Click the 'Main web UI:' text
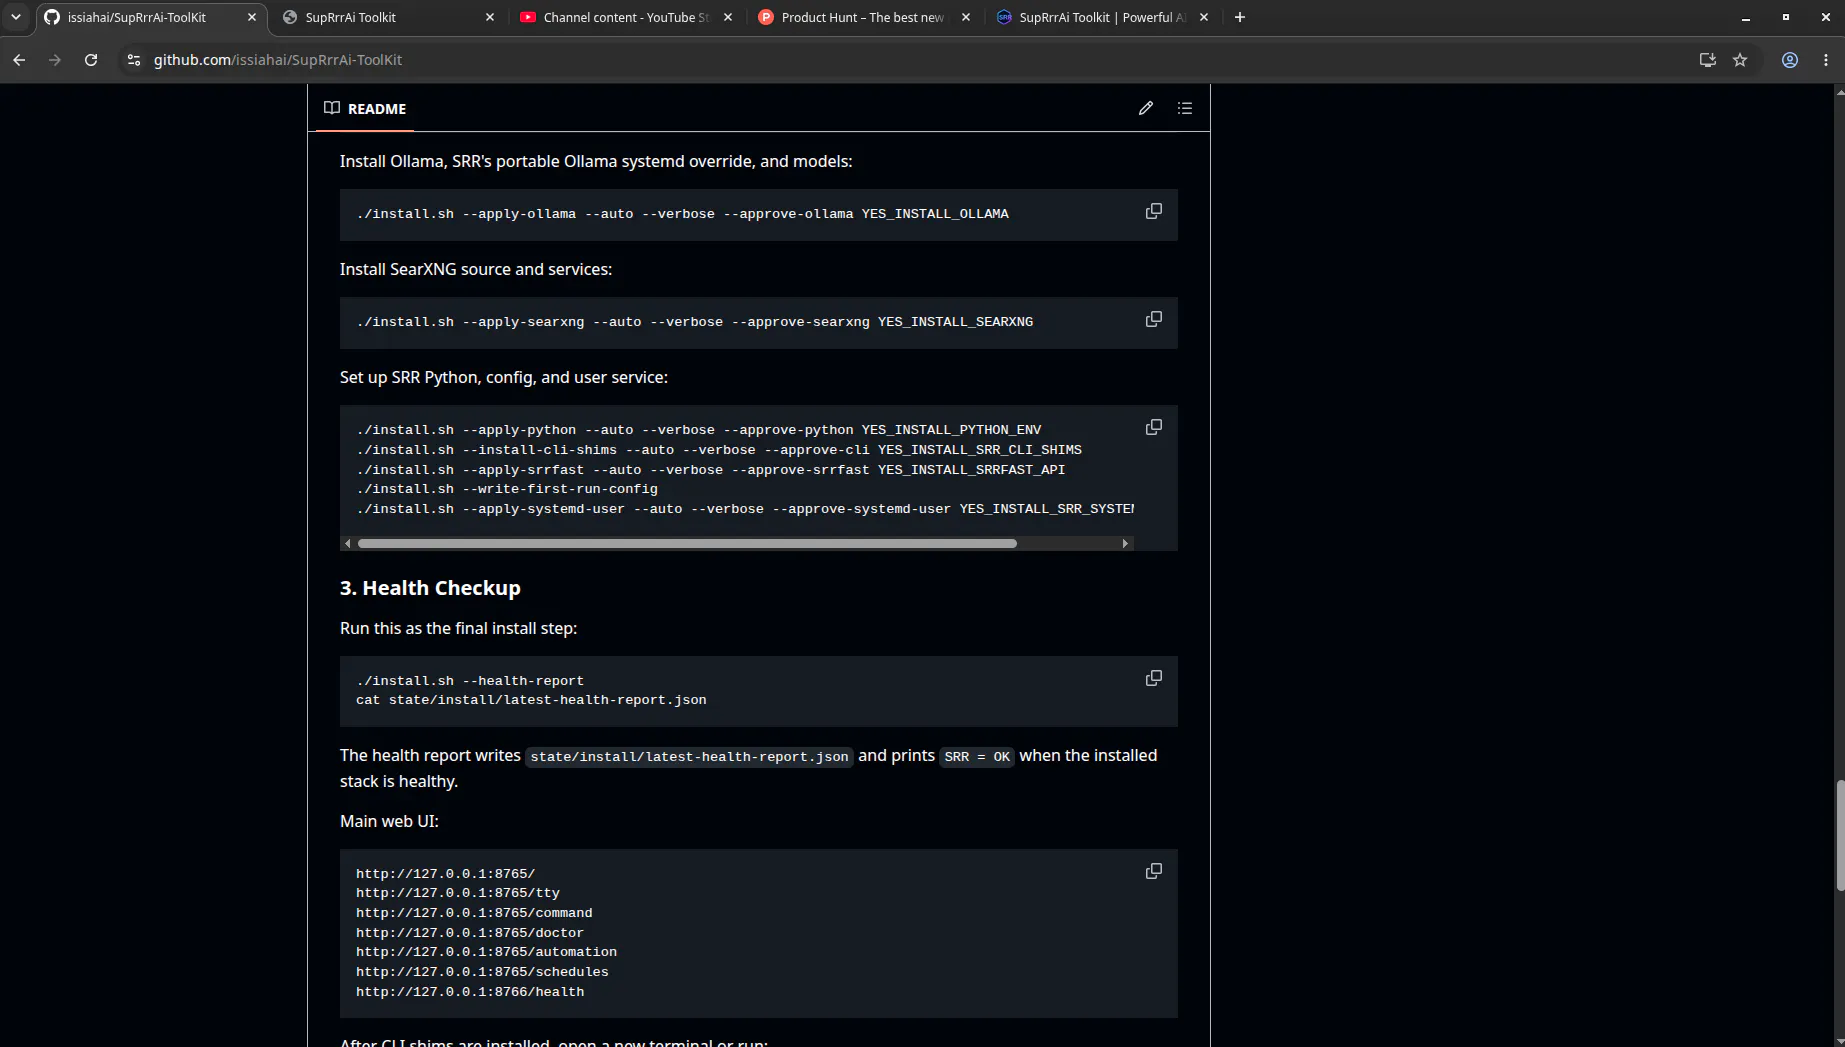 pos(389,821)
